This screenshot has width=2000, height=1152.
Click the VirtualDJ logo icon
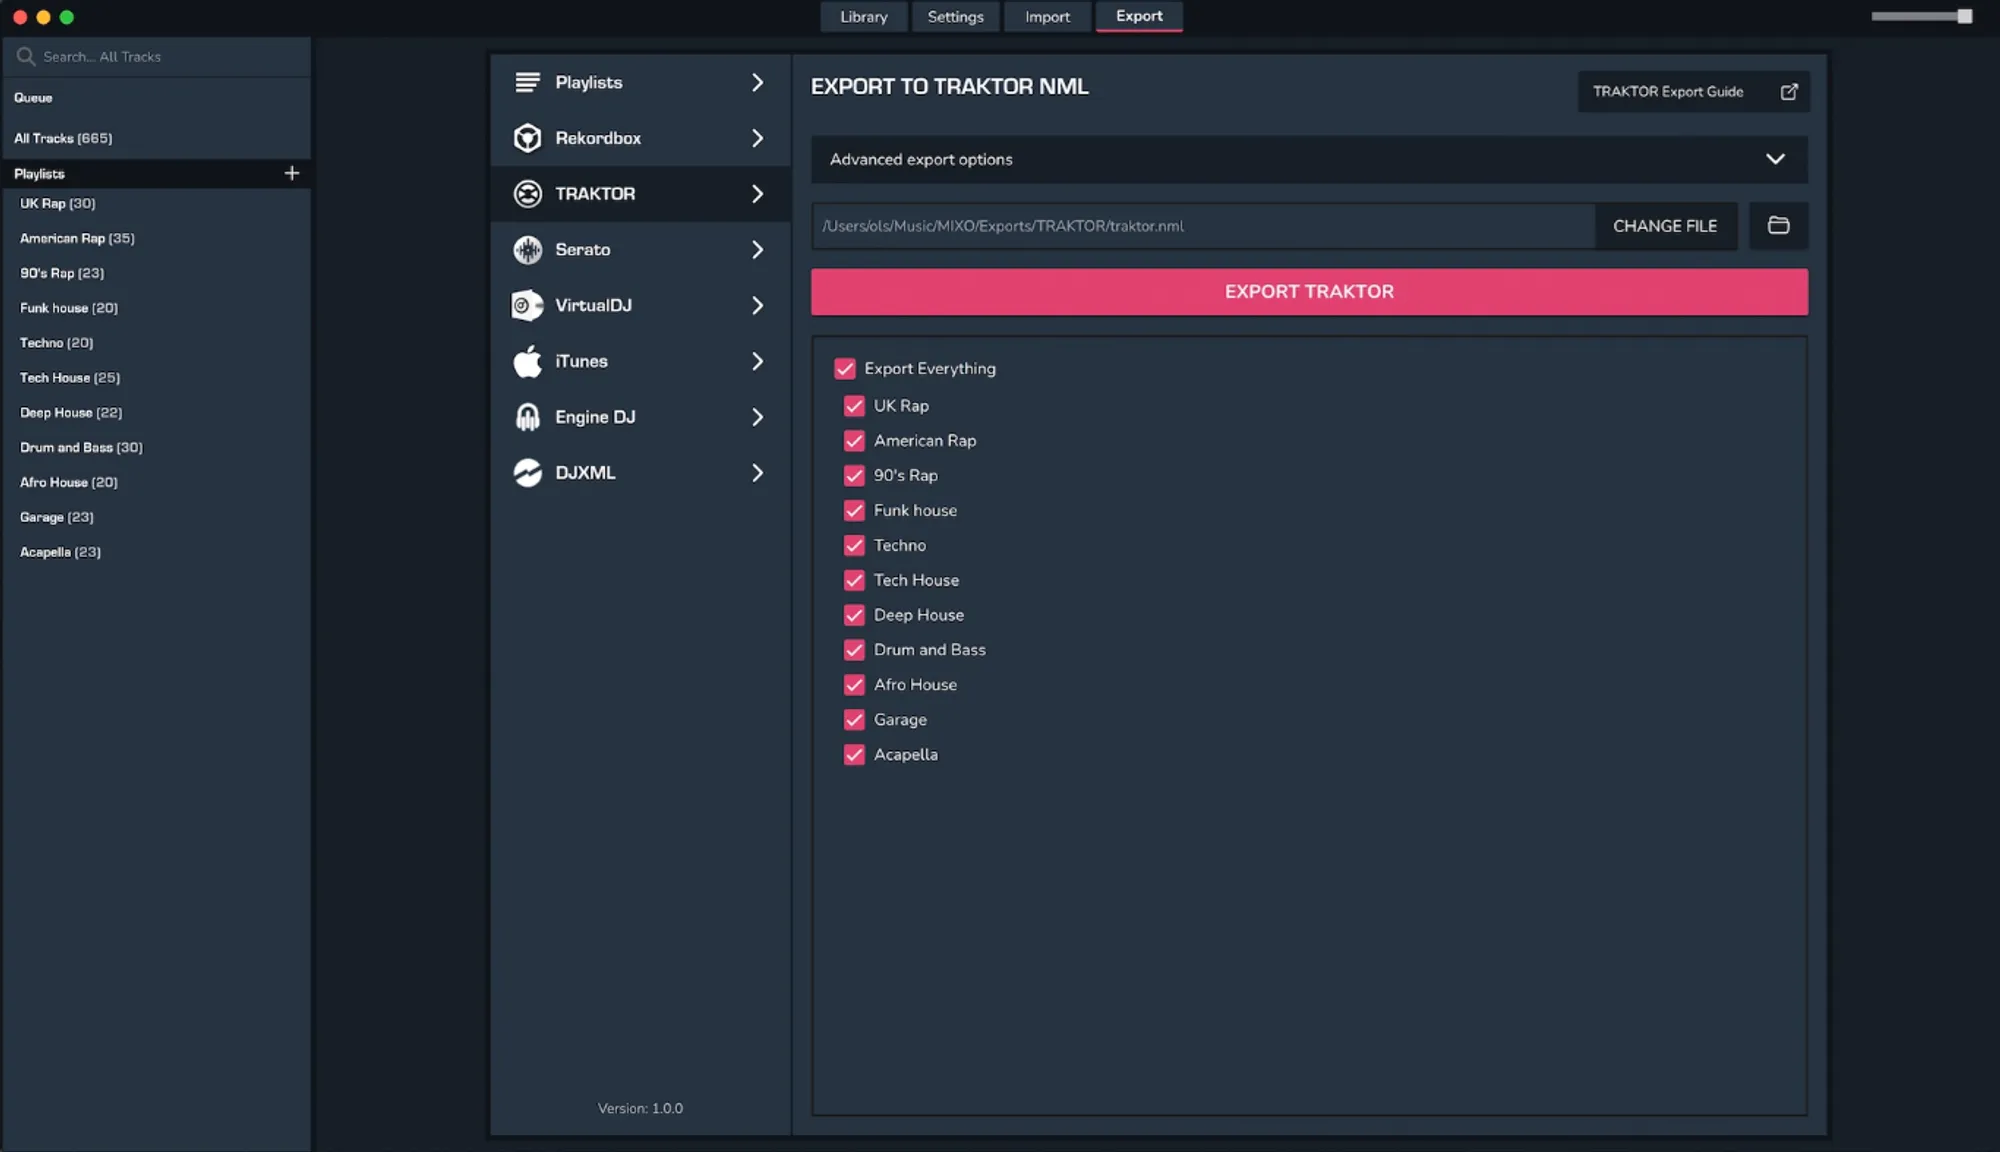point(527,305)
